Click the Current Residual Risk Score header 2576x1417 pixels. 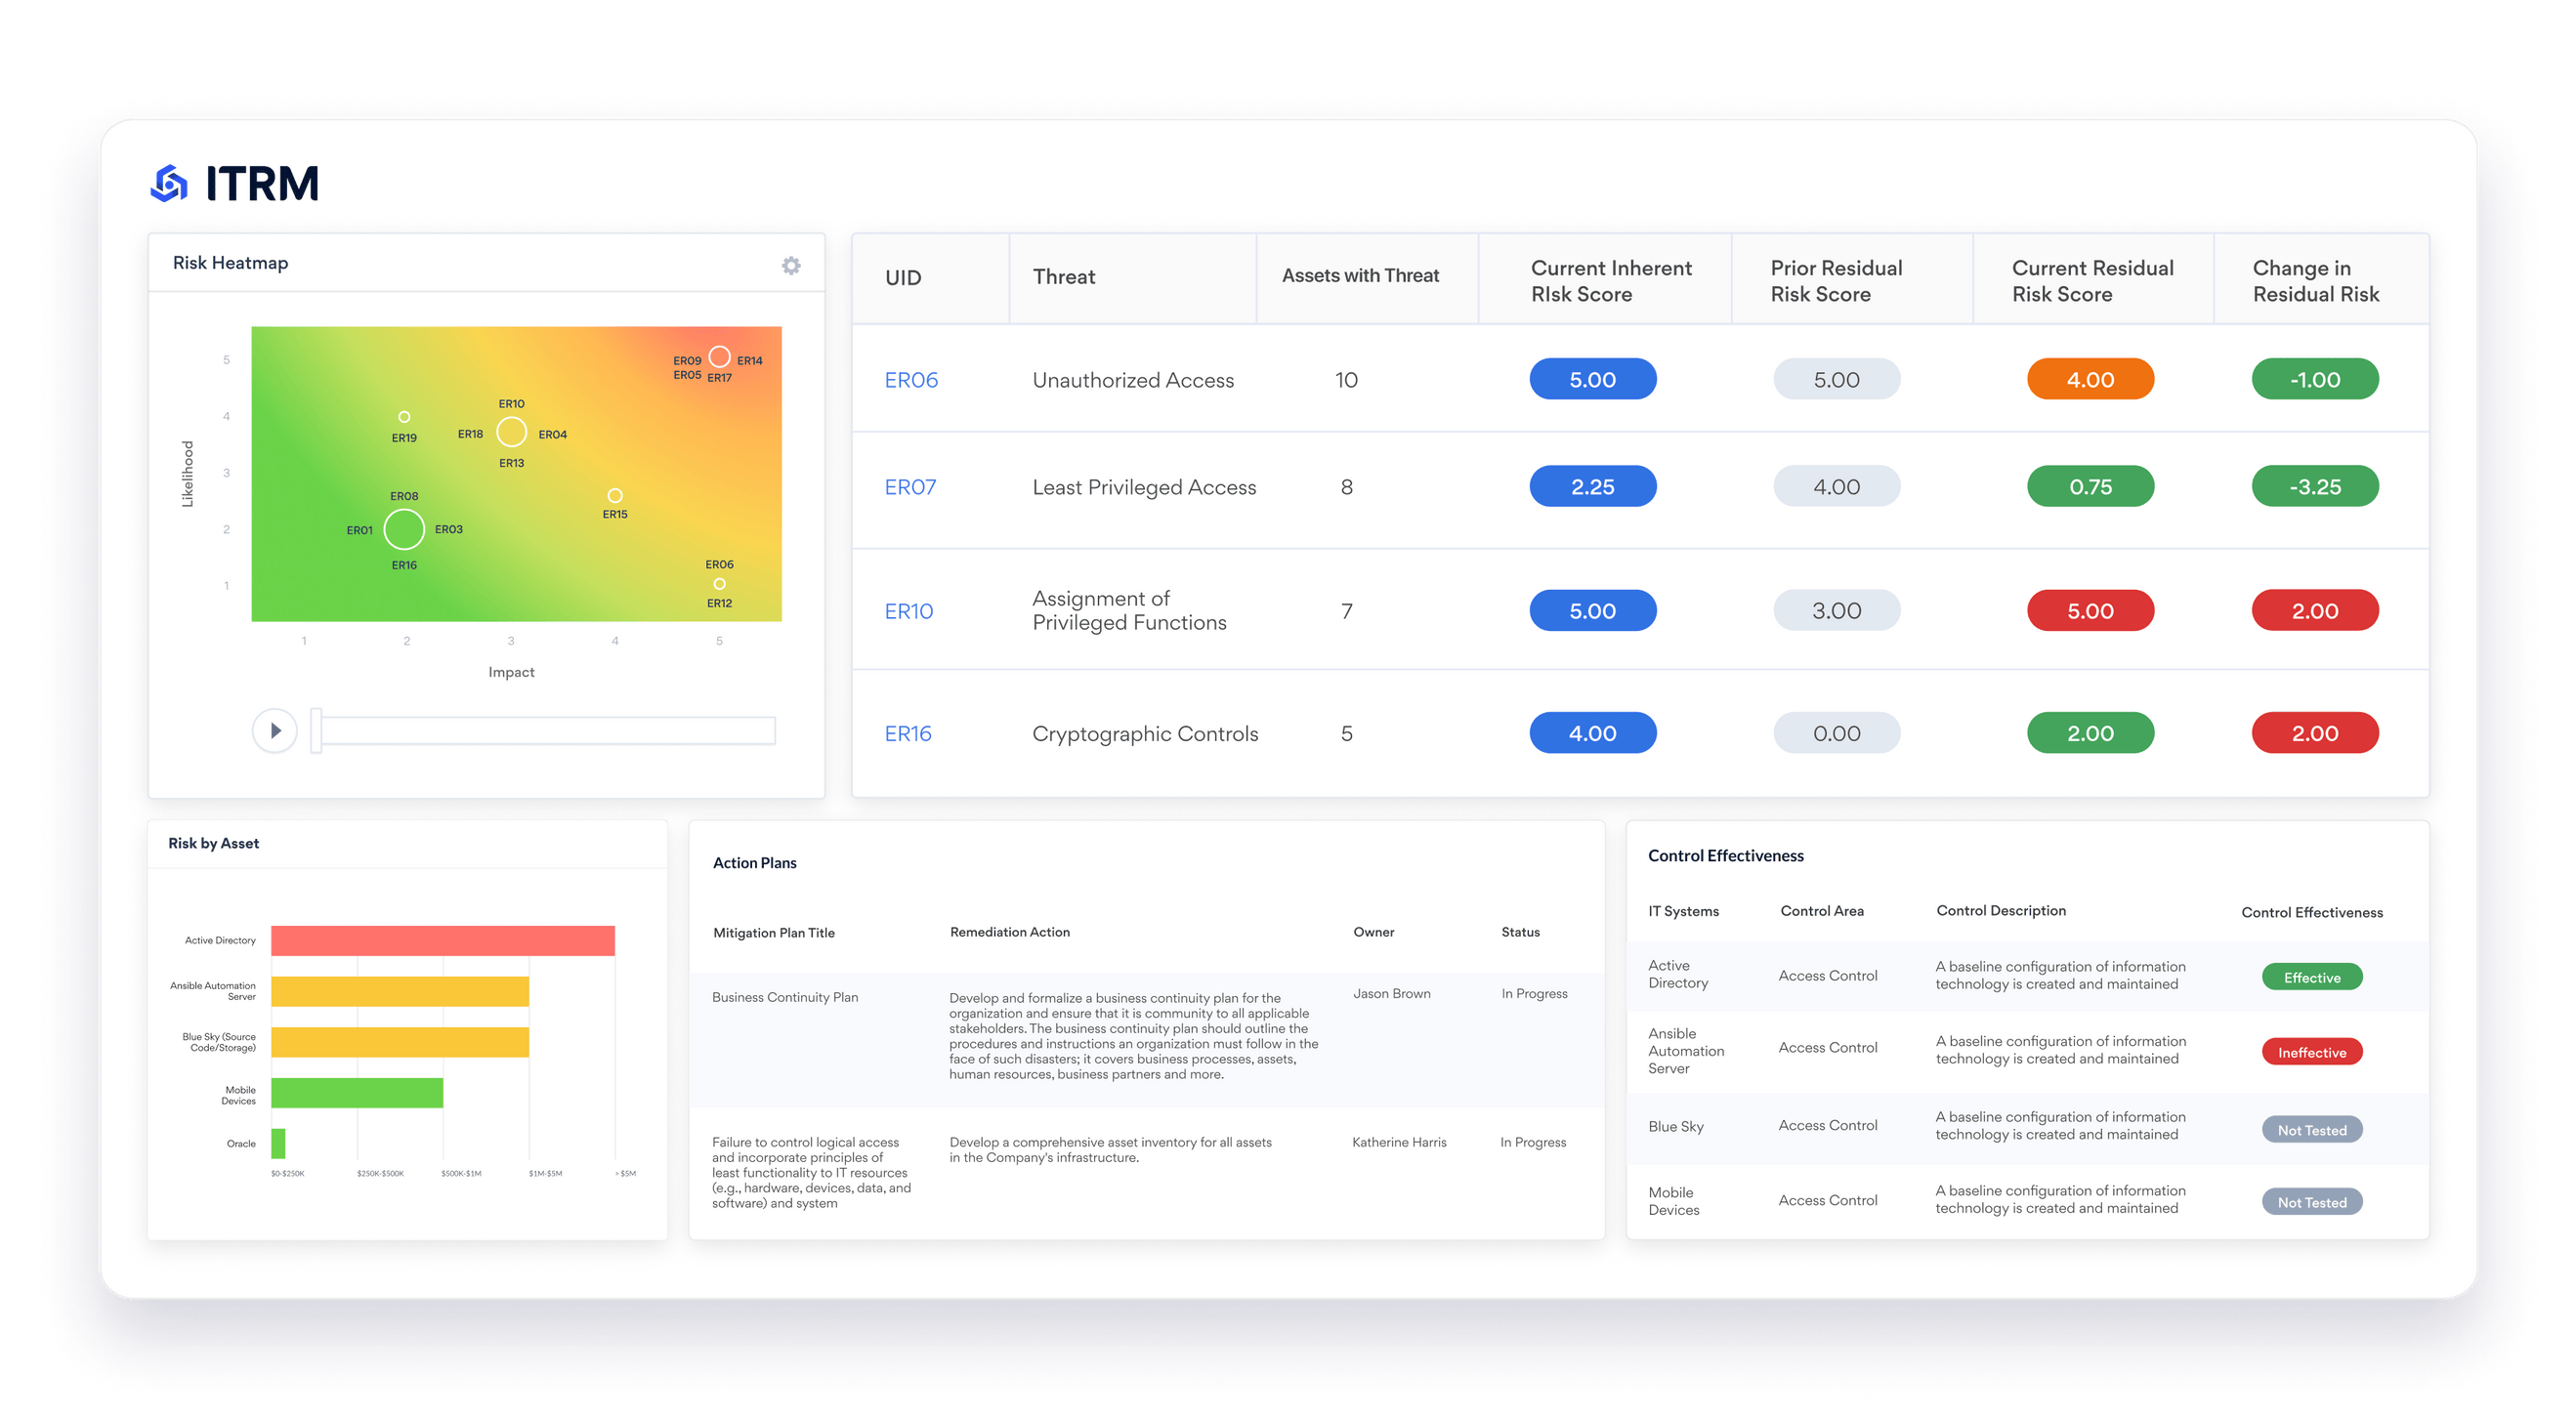click(2092, 281)
